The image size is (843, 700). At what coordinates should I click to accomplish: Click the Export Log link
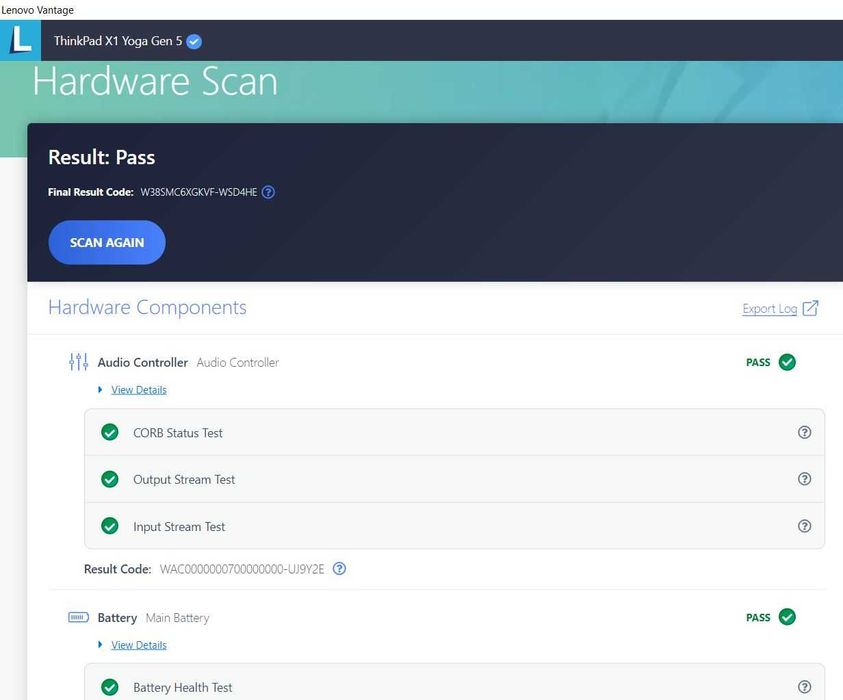pos(769,309)
